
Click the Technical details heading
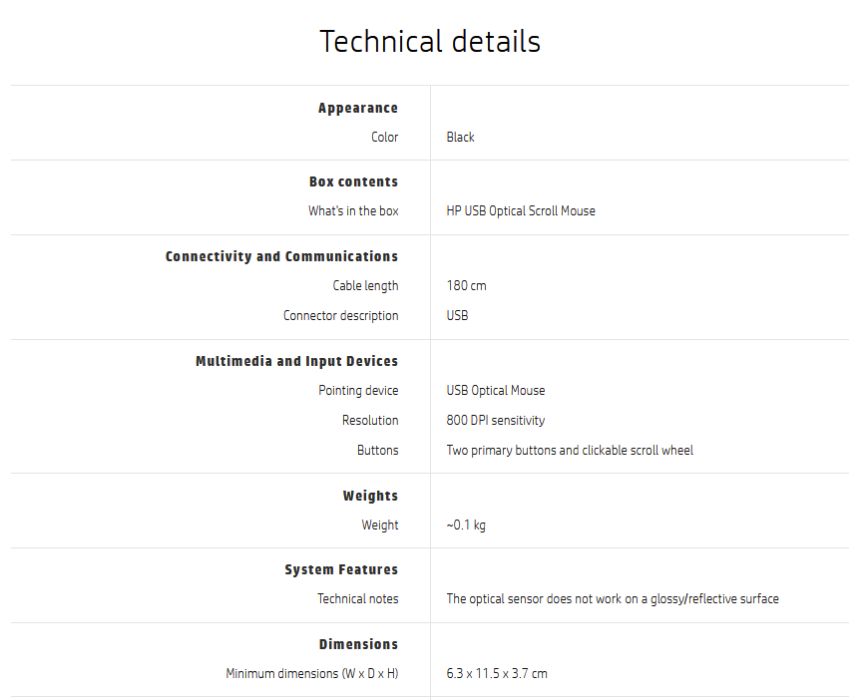(430, 41)
